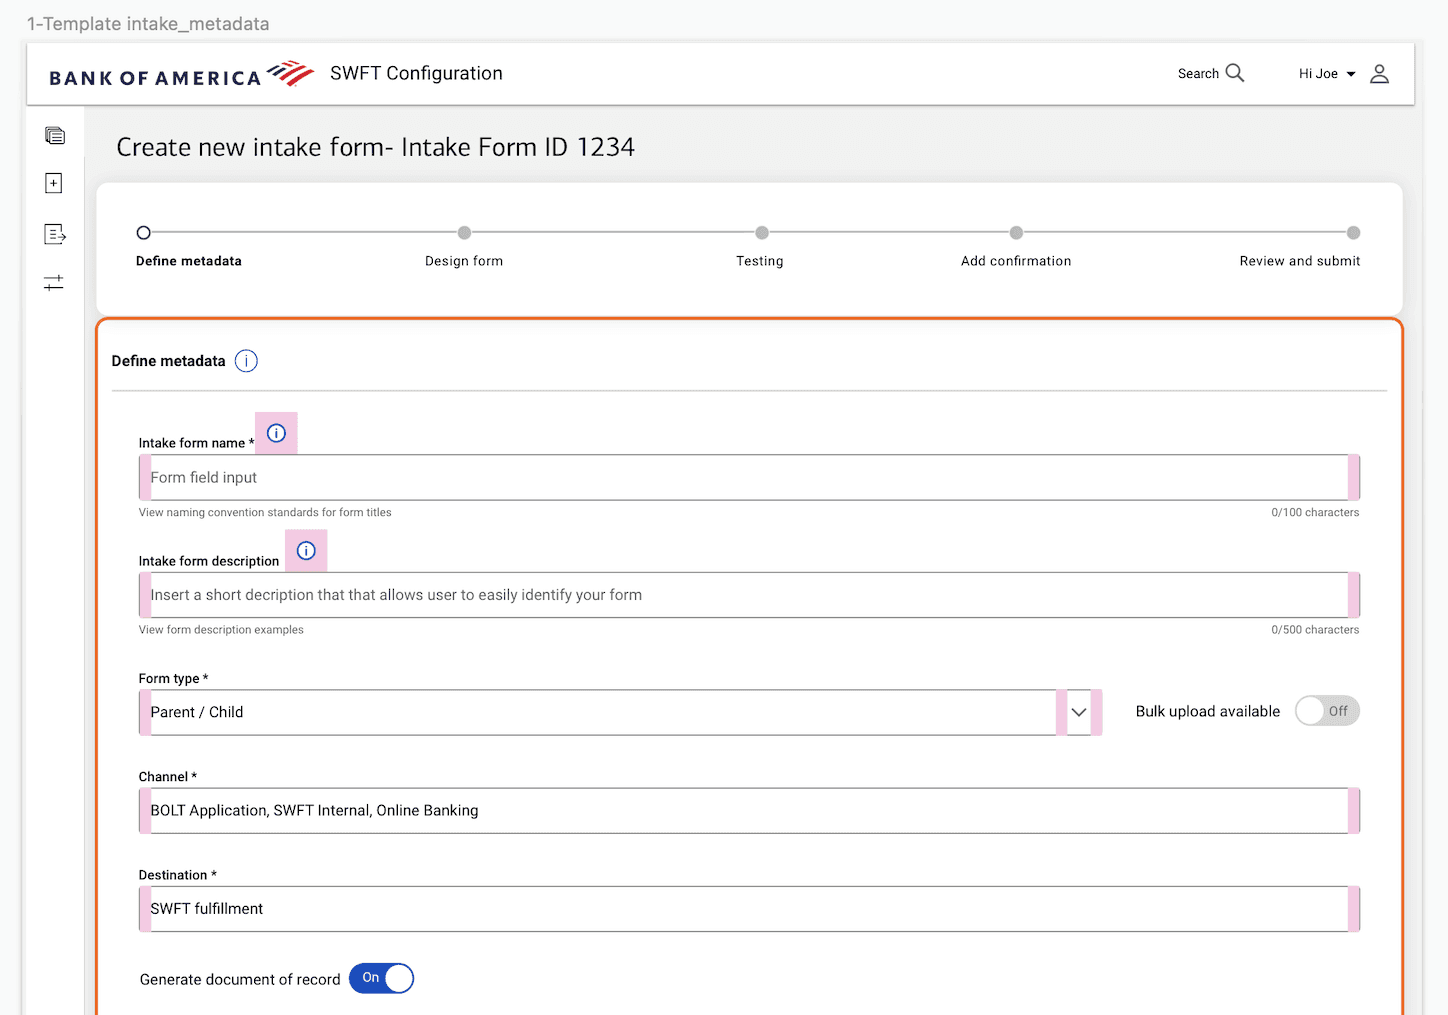
Task: Click the Bank of America logo
Action: pos(181,74)
